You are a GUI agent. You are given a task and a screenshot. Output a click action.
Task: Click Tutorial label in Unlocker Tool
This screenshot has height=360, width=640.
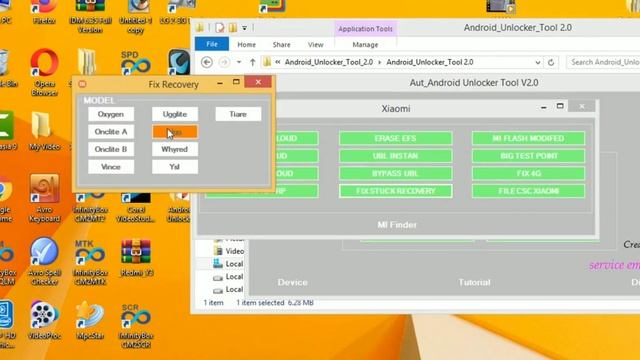coord(474,282)
